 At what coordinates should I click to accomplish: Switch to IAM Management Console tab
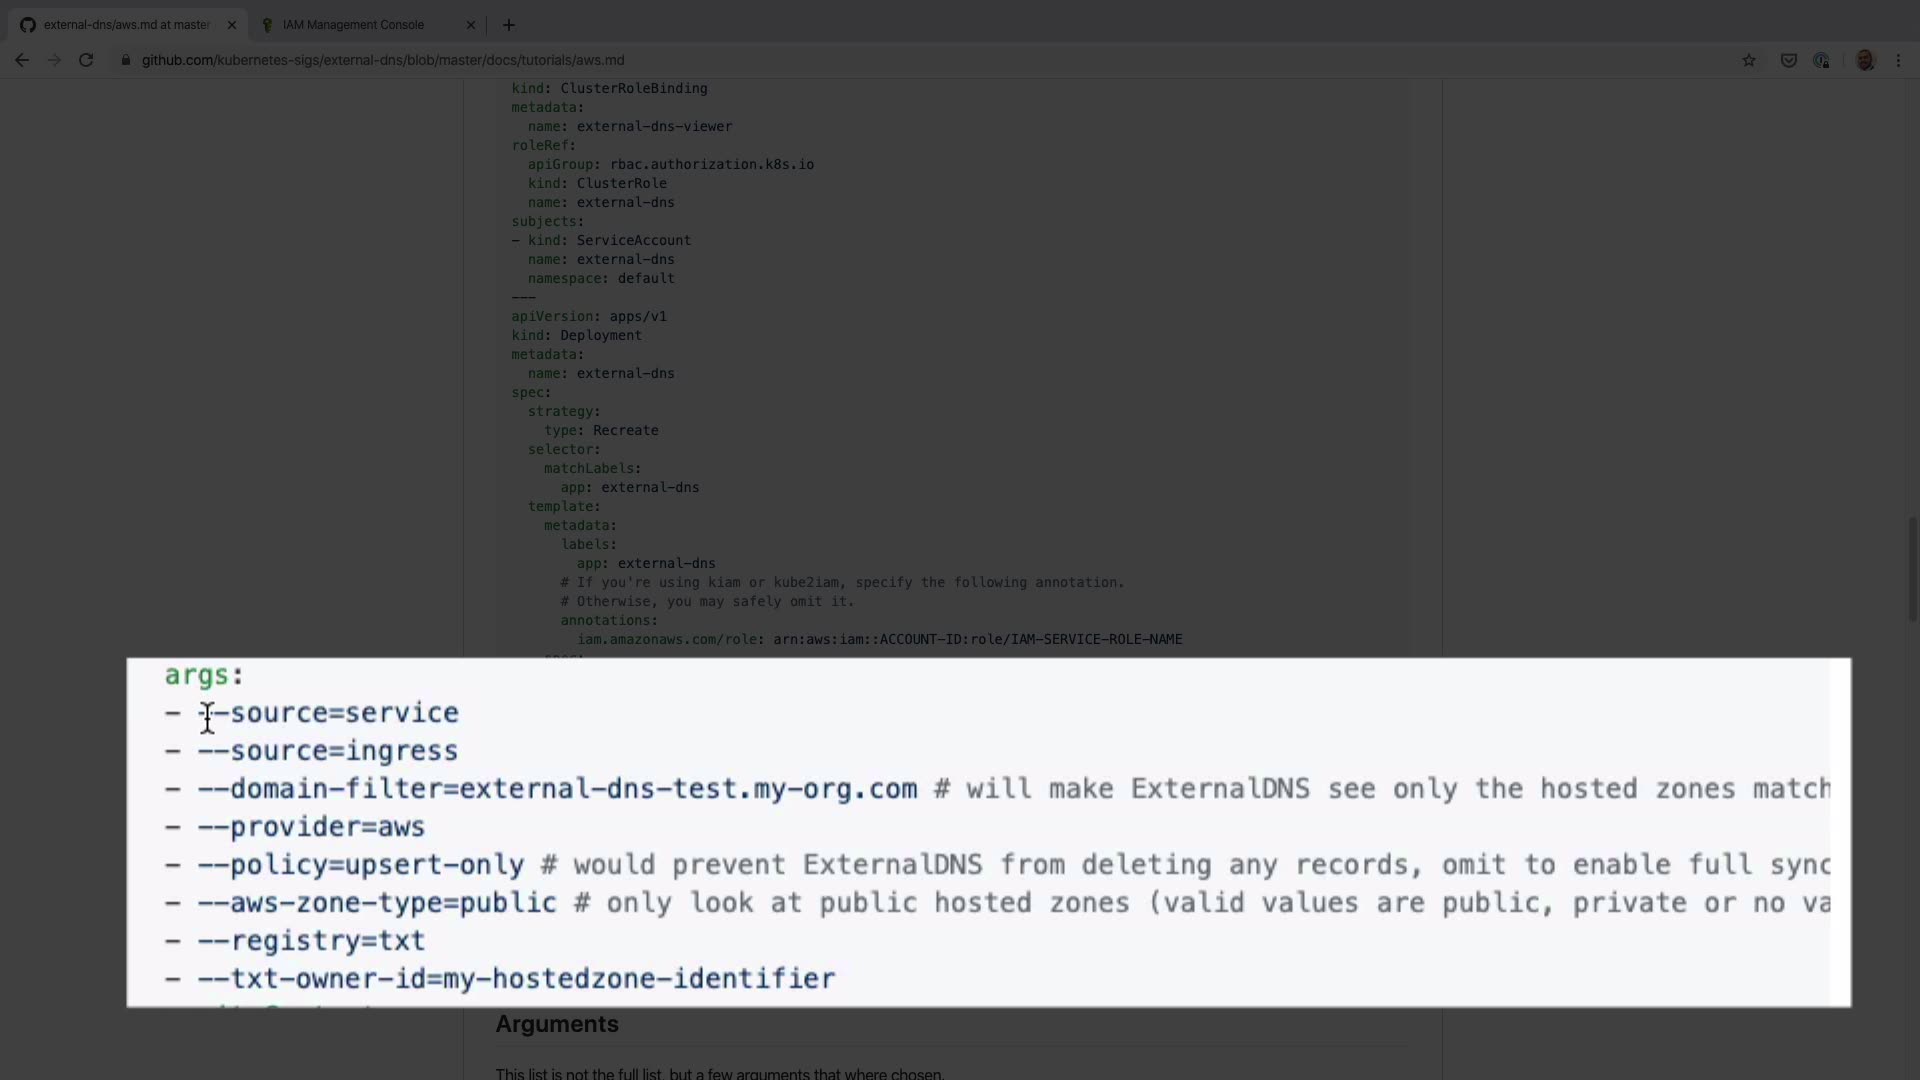[353, 25]
